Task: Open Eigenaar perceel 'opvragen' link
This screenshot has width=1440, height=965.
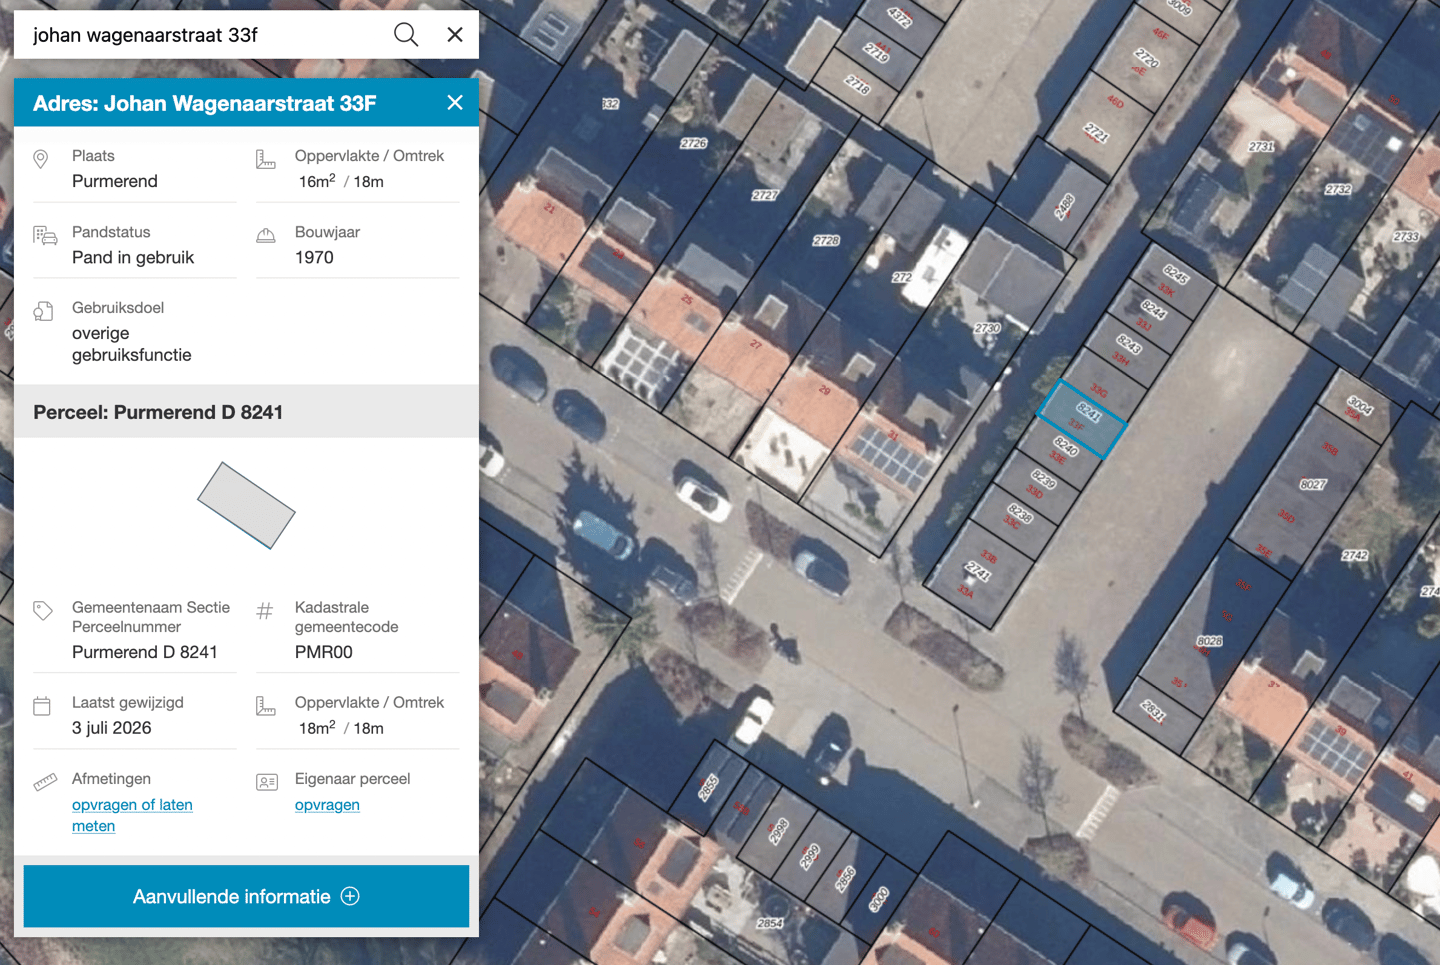Action: click(327, 805)
